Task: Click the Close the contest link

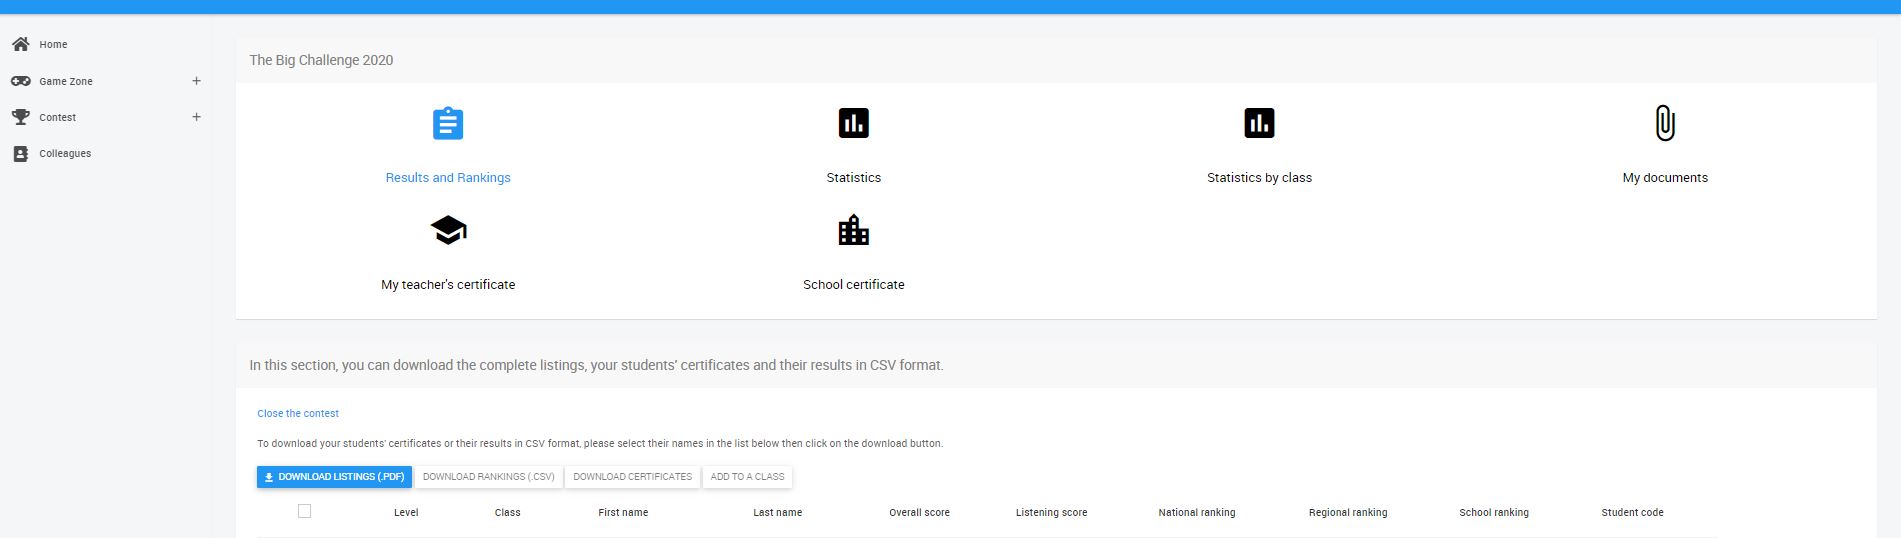Action: [x=298, y=413]
